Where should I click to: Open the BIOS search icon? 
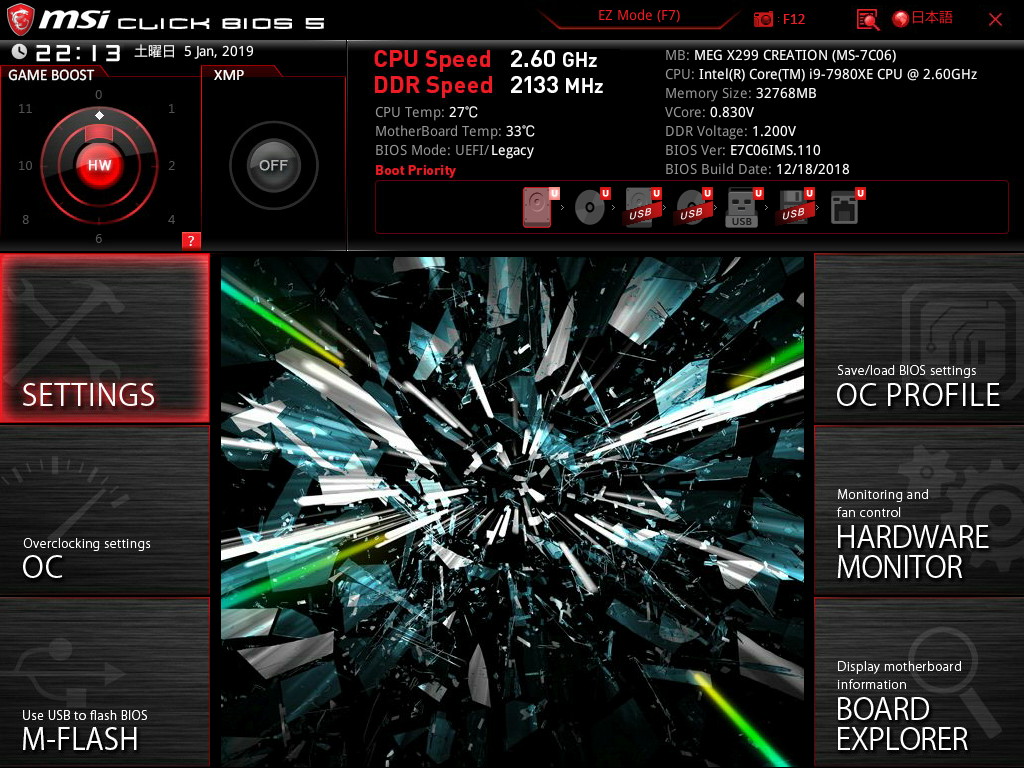point(867,19)
